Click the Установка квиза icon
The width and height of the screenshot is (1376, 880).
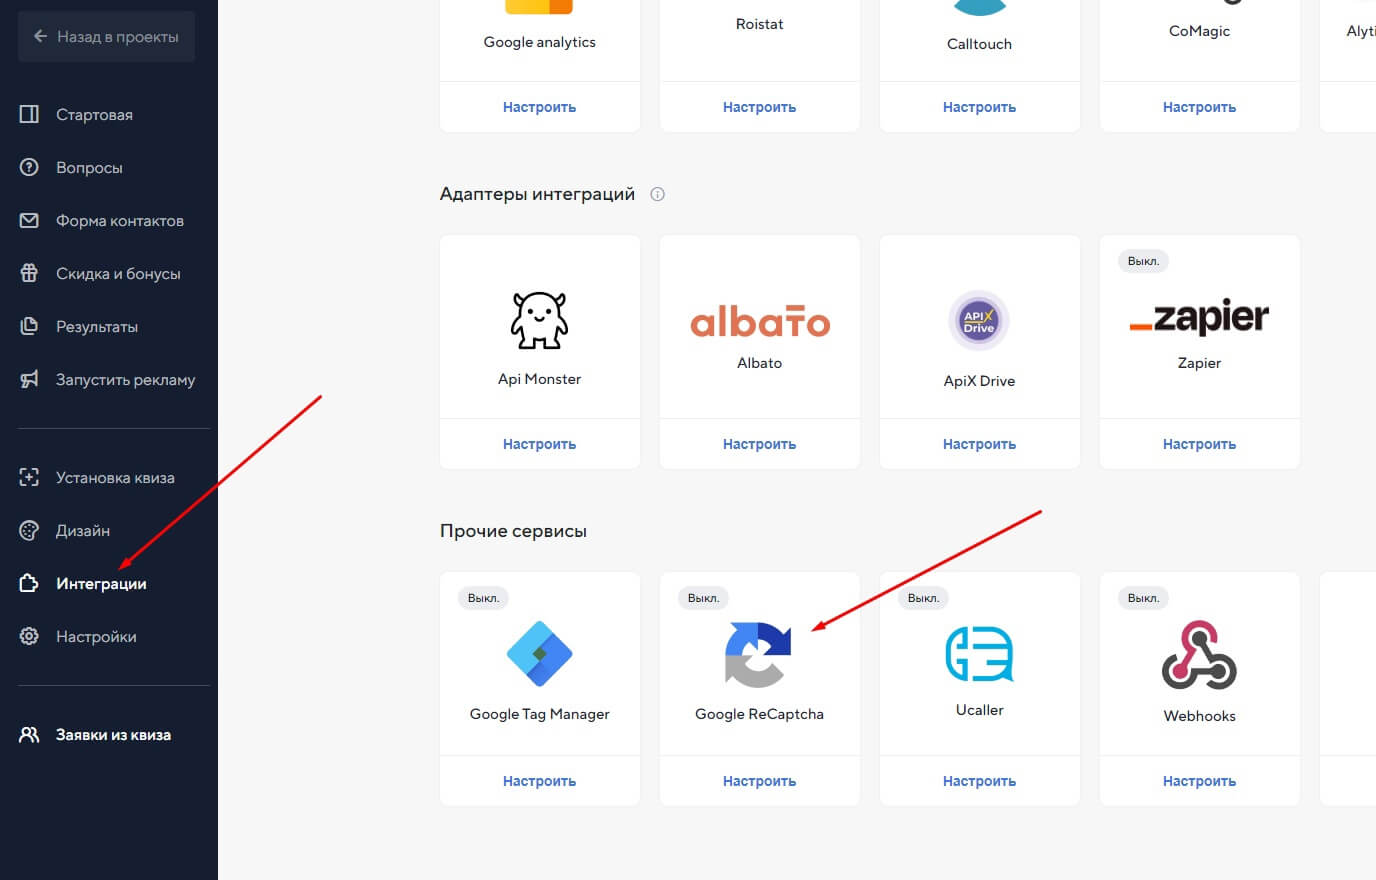coord(29,477)
